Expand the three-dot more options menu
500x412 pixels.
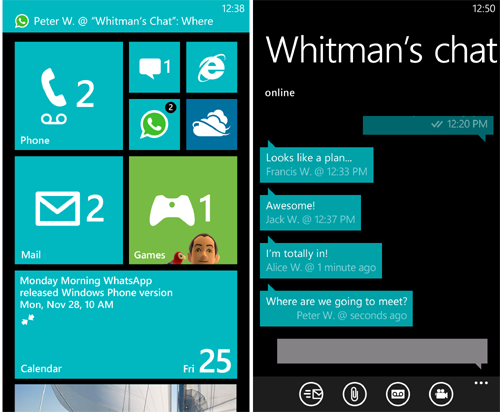click(x=481, y=383)
